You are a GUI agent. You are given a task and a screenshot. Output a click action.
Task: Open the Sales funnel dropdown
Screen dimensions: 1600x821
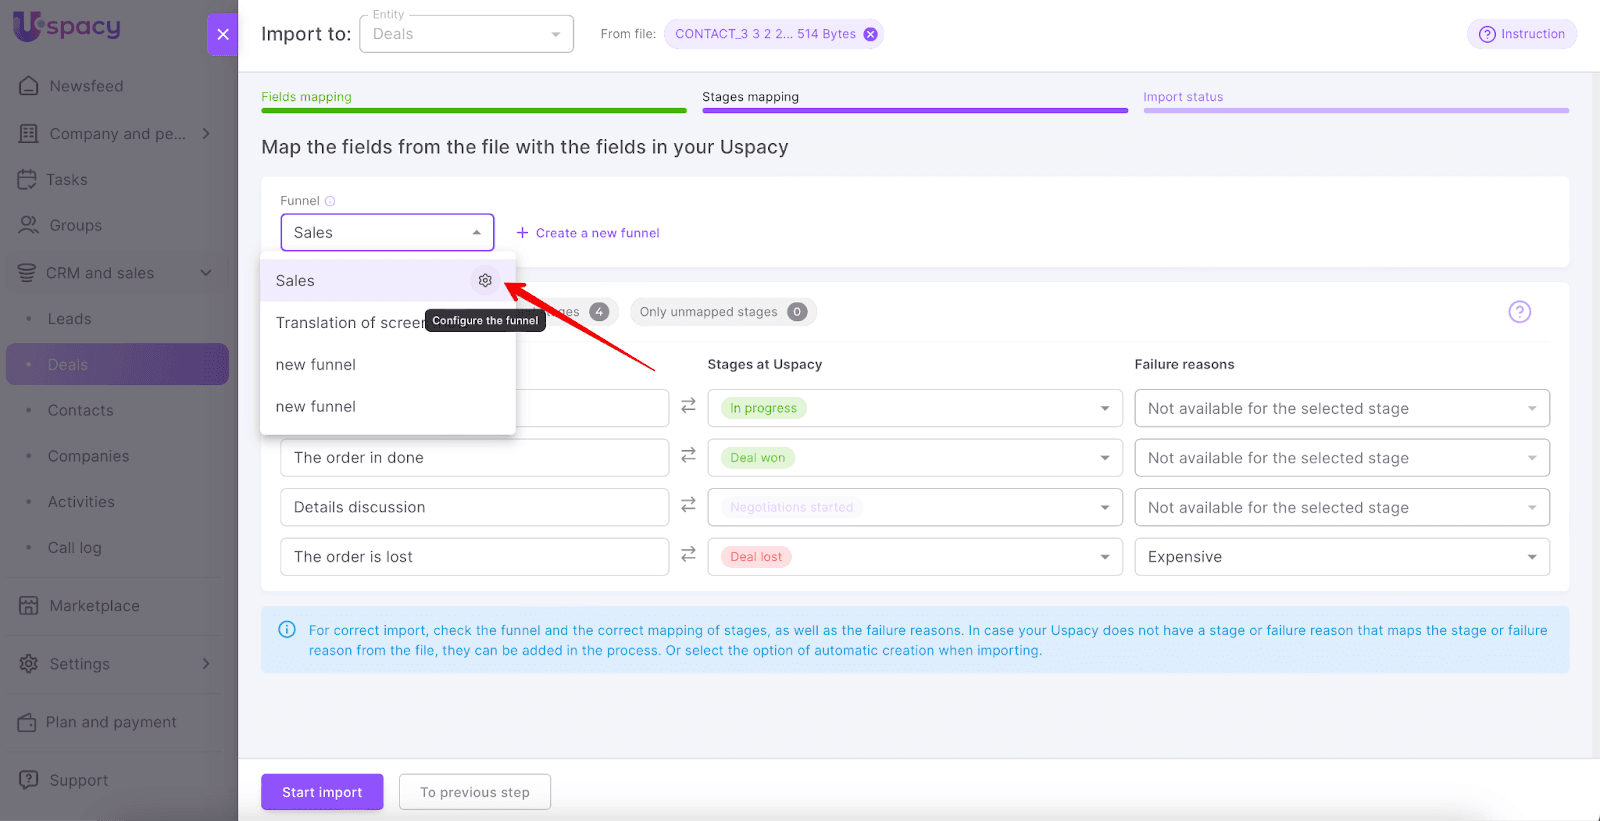pyautogui.click(x=387, y=233)
